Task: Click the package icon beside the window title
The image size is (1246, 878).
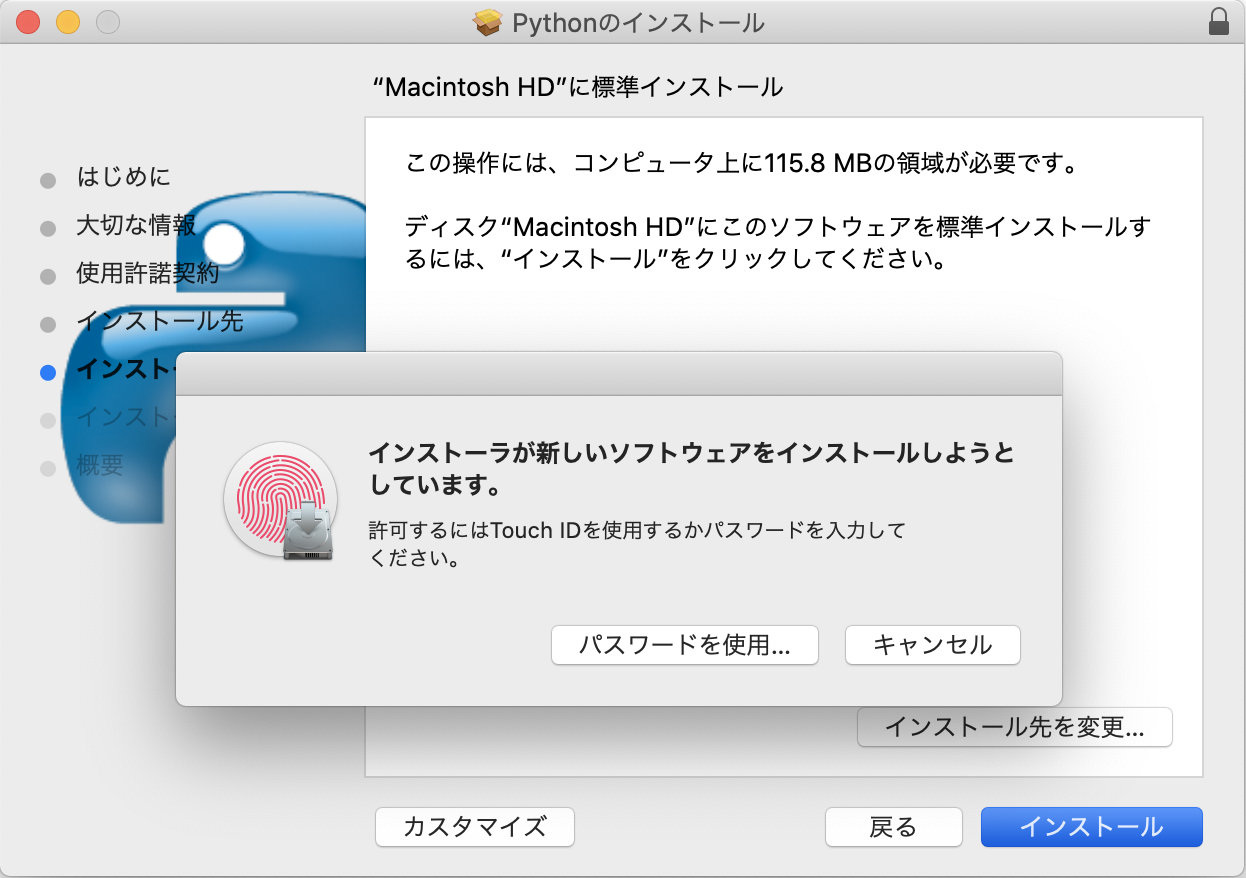Action: (x=488, y=22)
